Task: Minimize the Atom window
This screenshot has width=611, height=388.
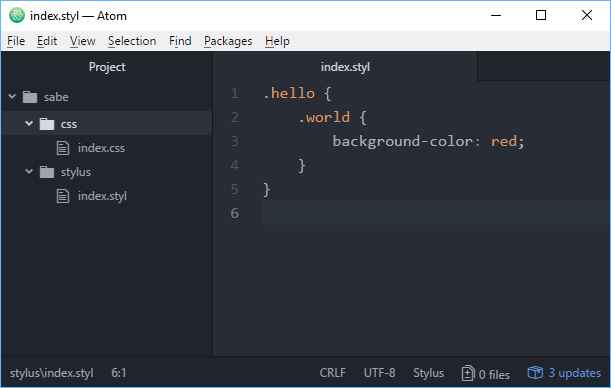Action: pos(496,16)
